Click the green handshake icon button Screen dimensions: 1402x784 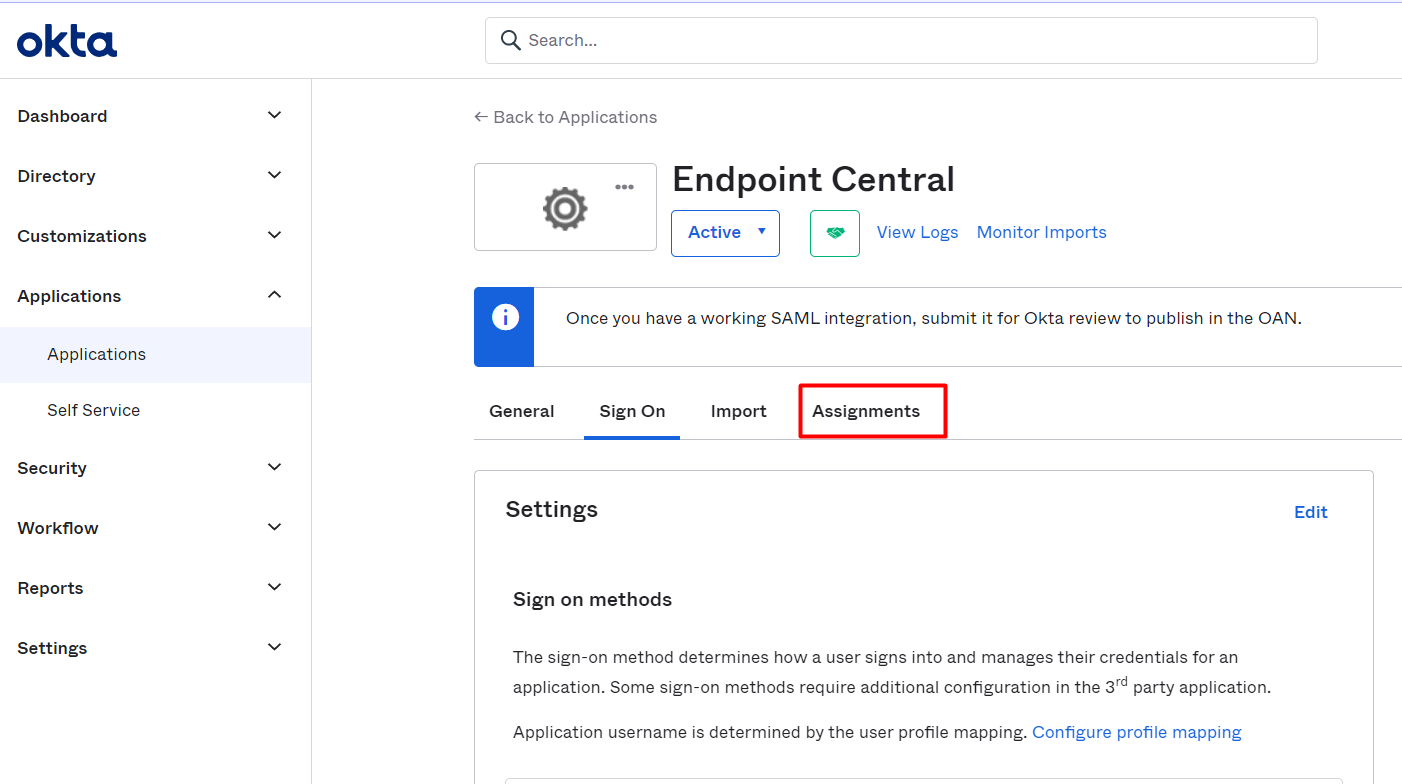(834, 232)
